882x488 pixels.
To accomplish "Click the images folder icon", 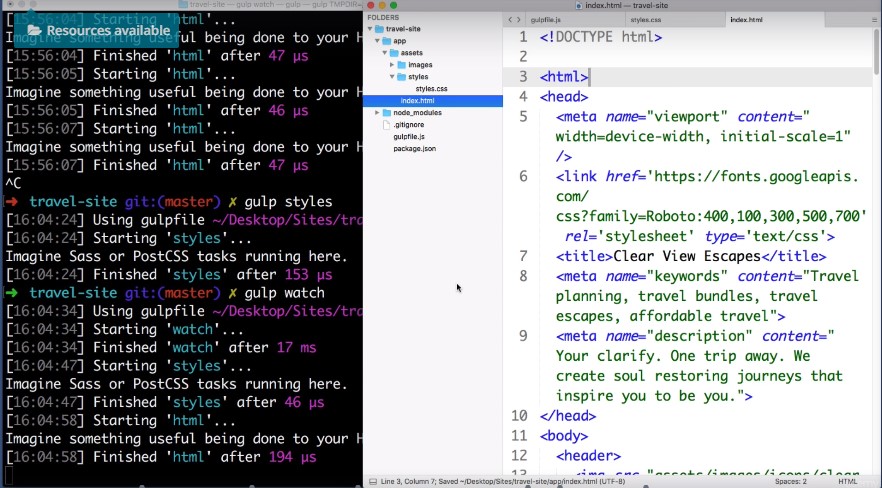I will [402, 65].
